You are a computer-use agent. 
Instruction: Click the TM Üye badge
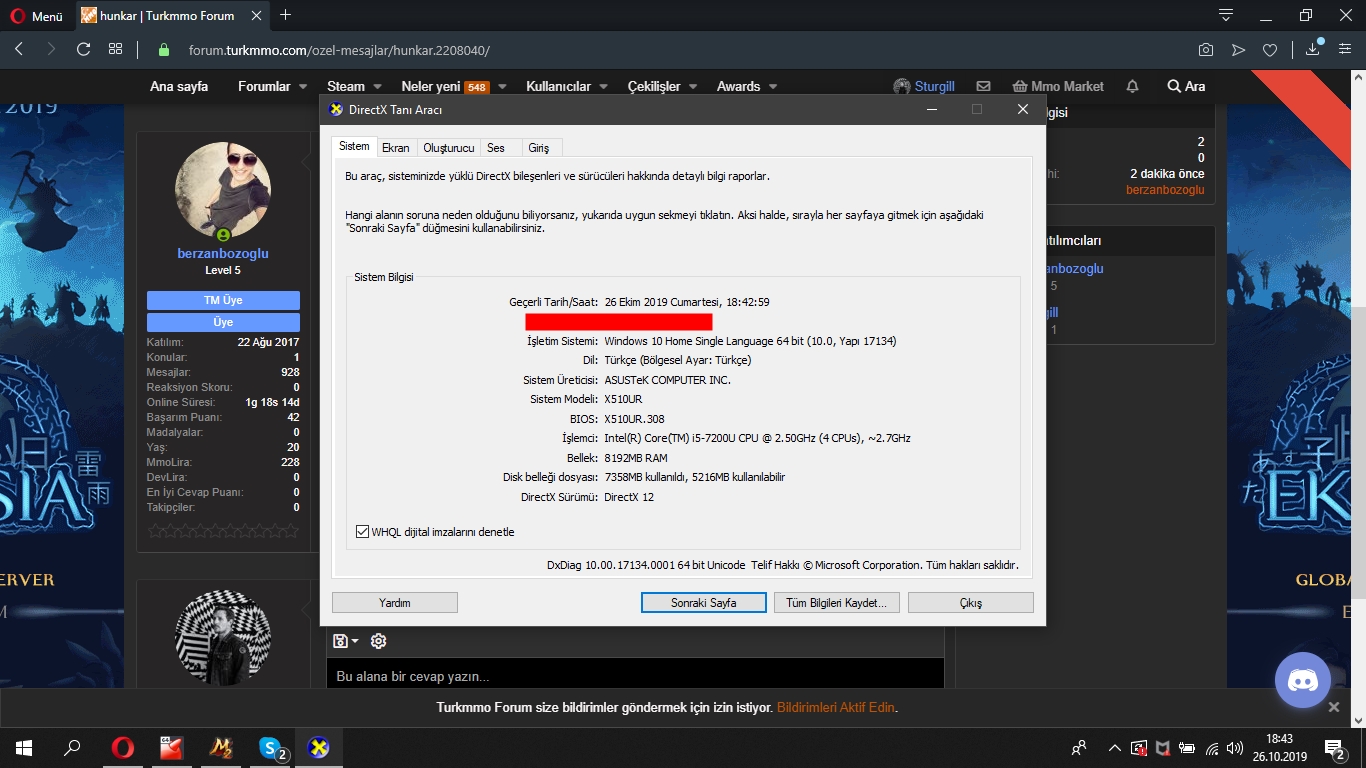pyautogui.click(x=223, y=300)
